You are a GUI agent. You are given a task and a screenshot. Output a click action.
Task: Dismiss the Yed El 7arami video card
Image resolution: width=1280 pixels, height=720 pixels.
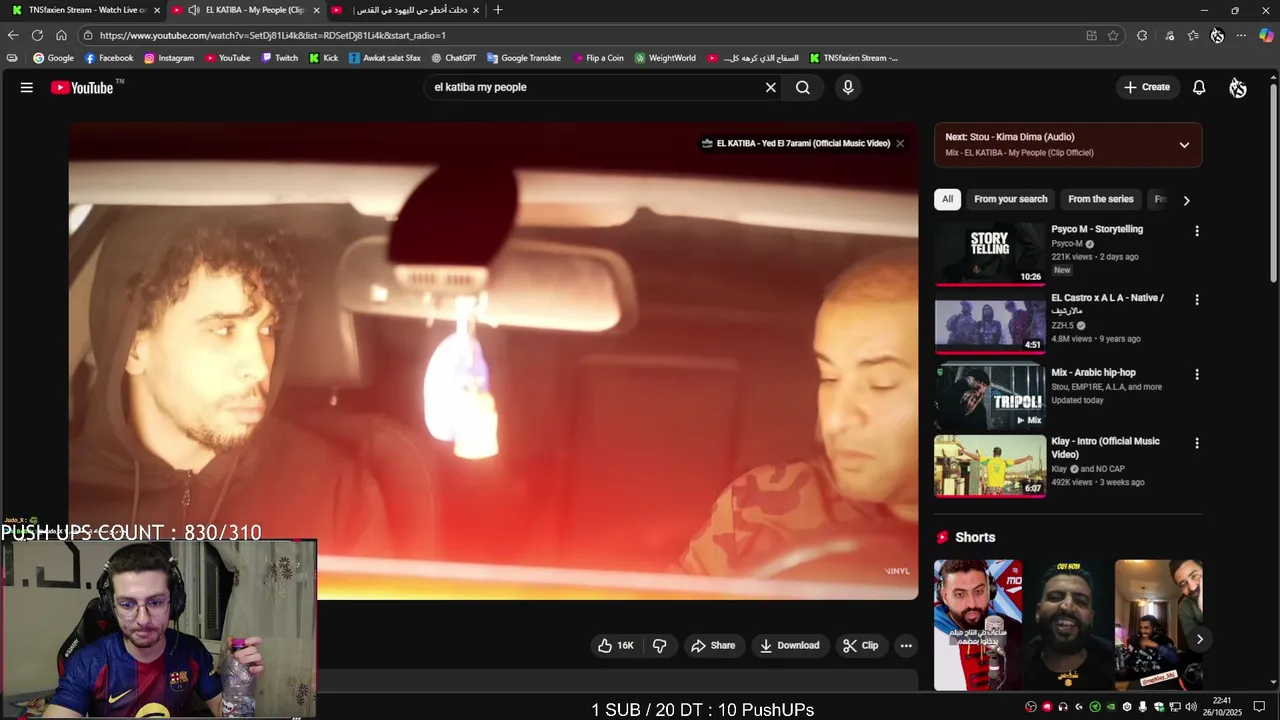(900, 143)
